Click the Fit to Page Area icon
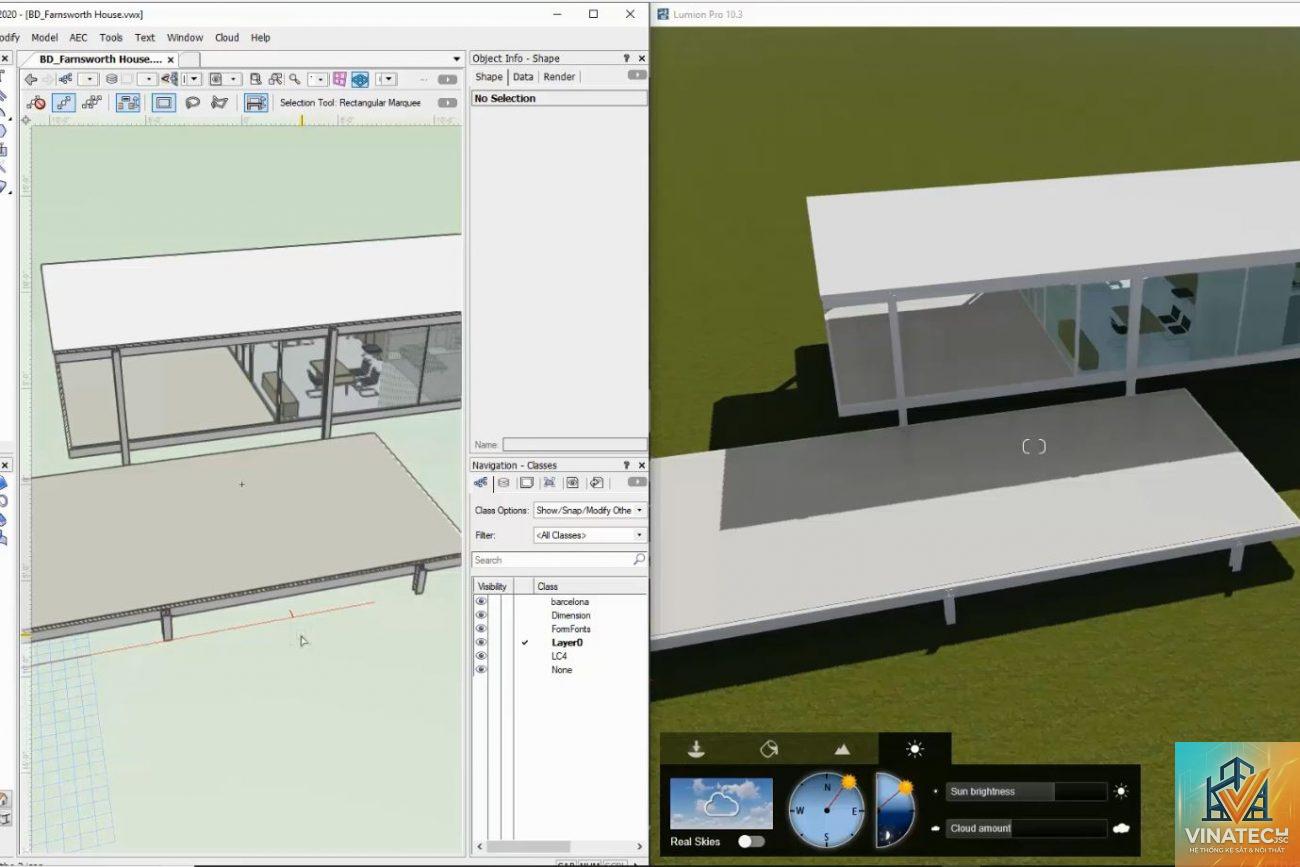The height and width of the screenshot is (867, 1300). [255, 79]
